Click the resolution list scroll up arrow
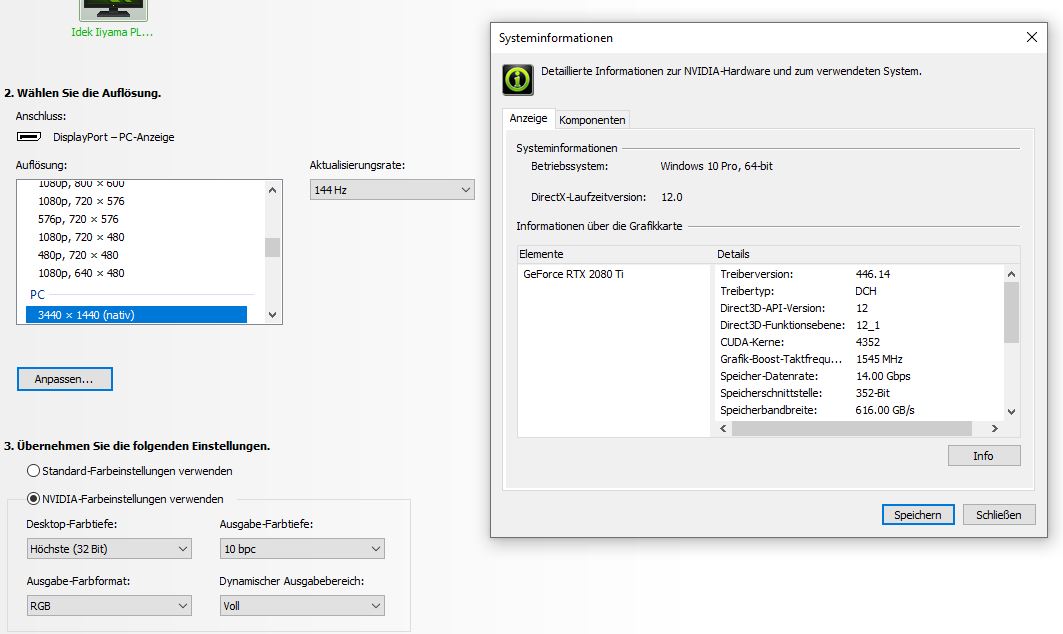 273,190
